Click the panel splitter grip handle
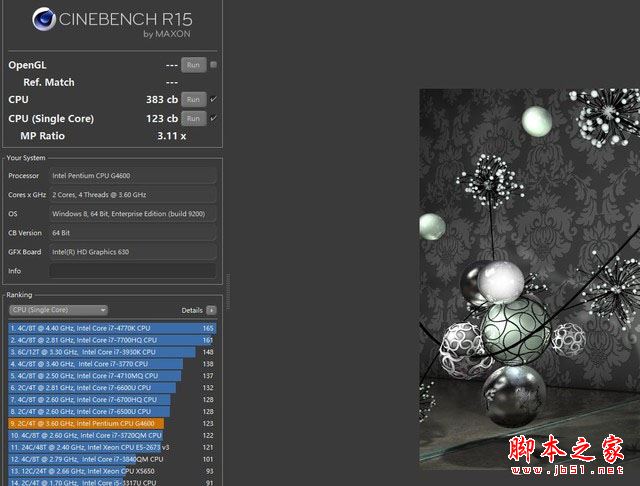This screenshot has height=486, width=640. 228,291
